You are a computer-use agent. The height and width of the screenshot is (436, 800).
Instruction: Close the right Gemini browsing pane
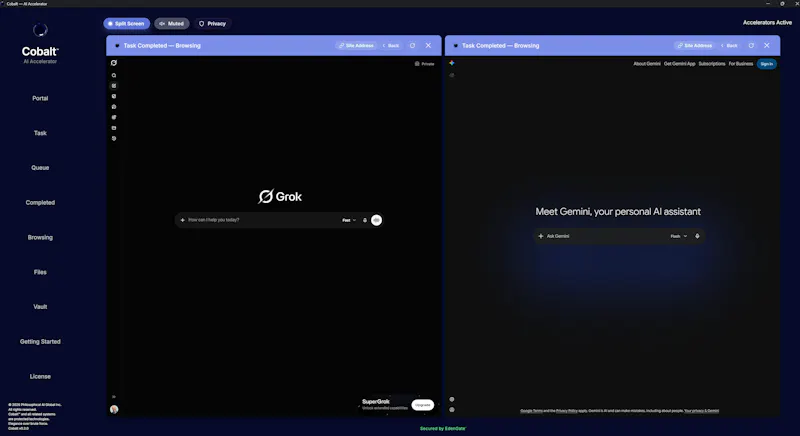[766, 45]
